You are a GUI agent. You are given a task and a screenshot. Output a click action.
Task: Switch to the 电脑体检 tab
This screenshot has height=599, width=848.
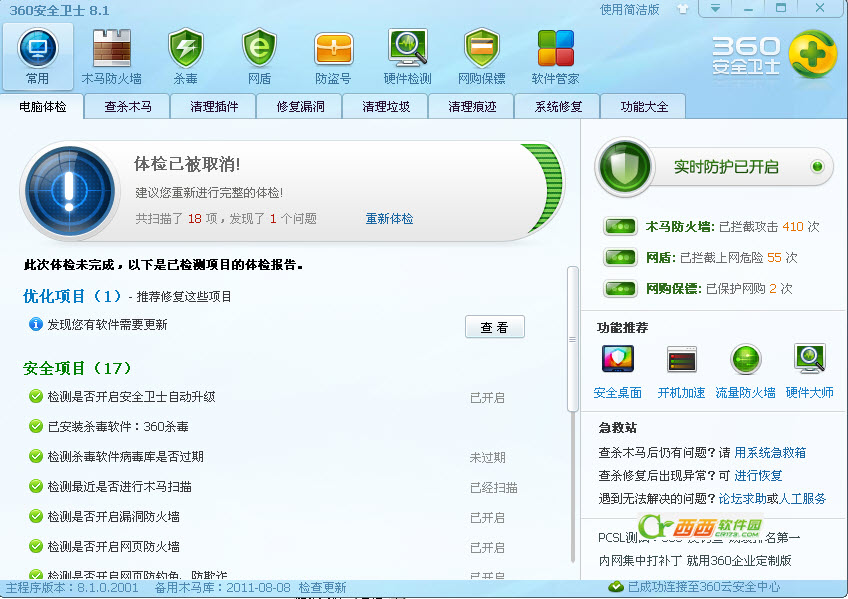pos(42,107)
